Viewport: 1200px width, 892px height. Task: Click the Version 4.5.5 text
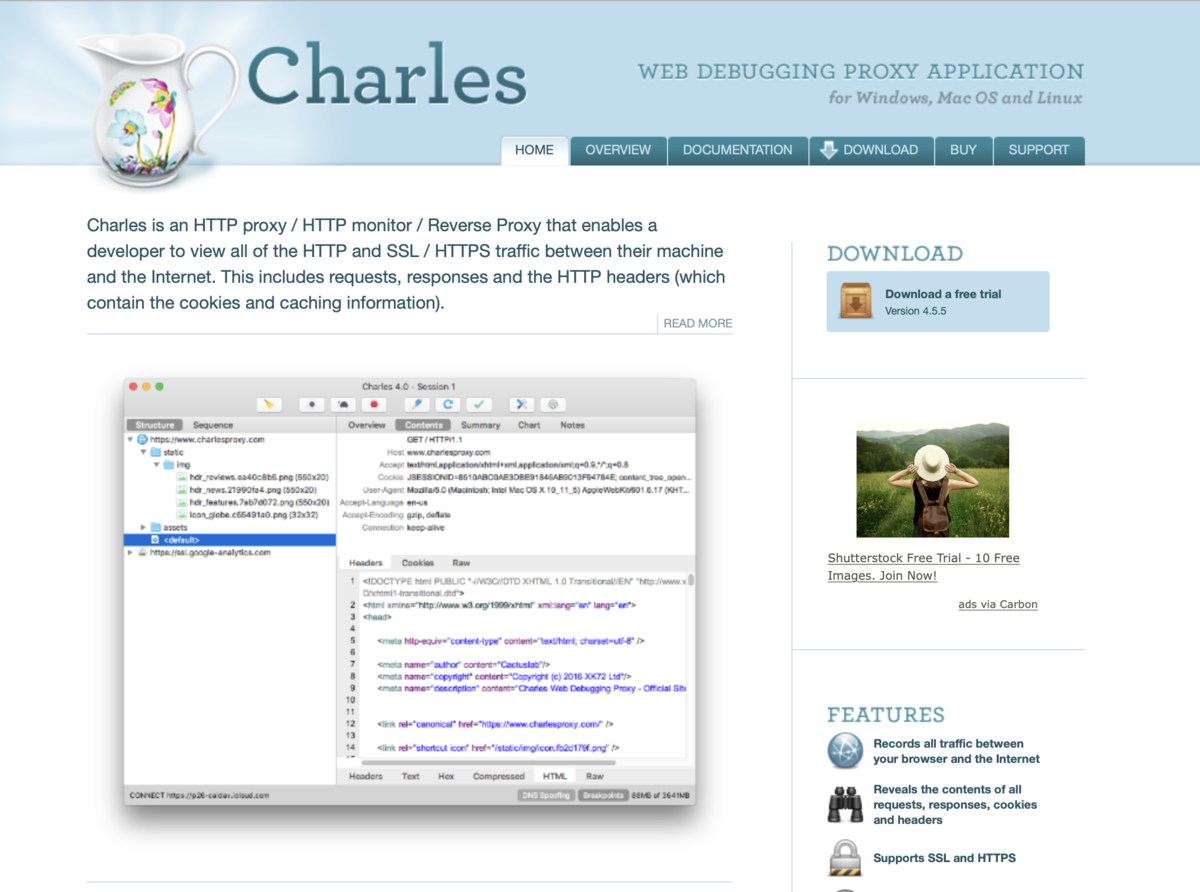pos(915,311)
